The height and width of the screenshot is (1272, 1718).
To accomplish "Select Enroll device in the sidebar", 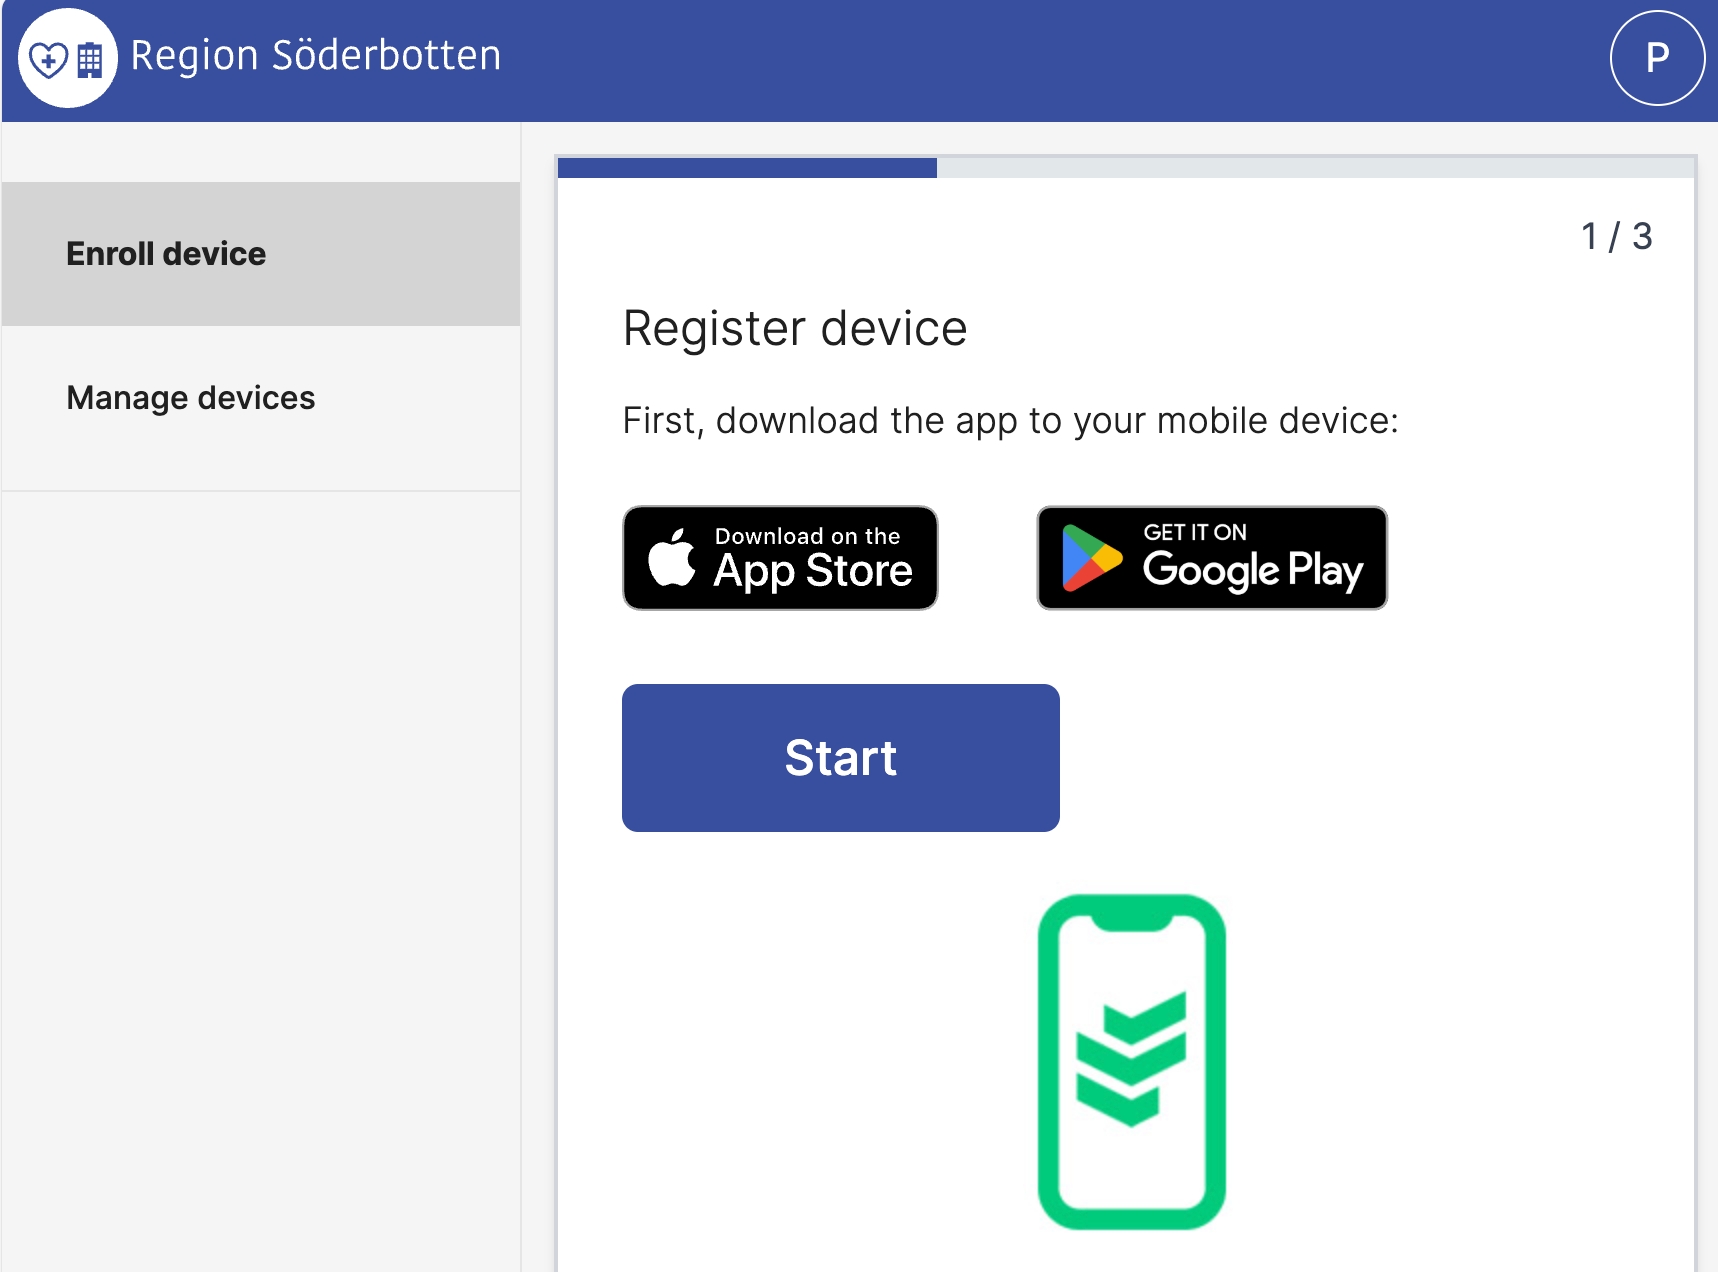I will 166,254.
